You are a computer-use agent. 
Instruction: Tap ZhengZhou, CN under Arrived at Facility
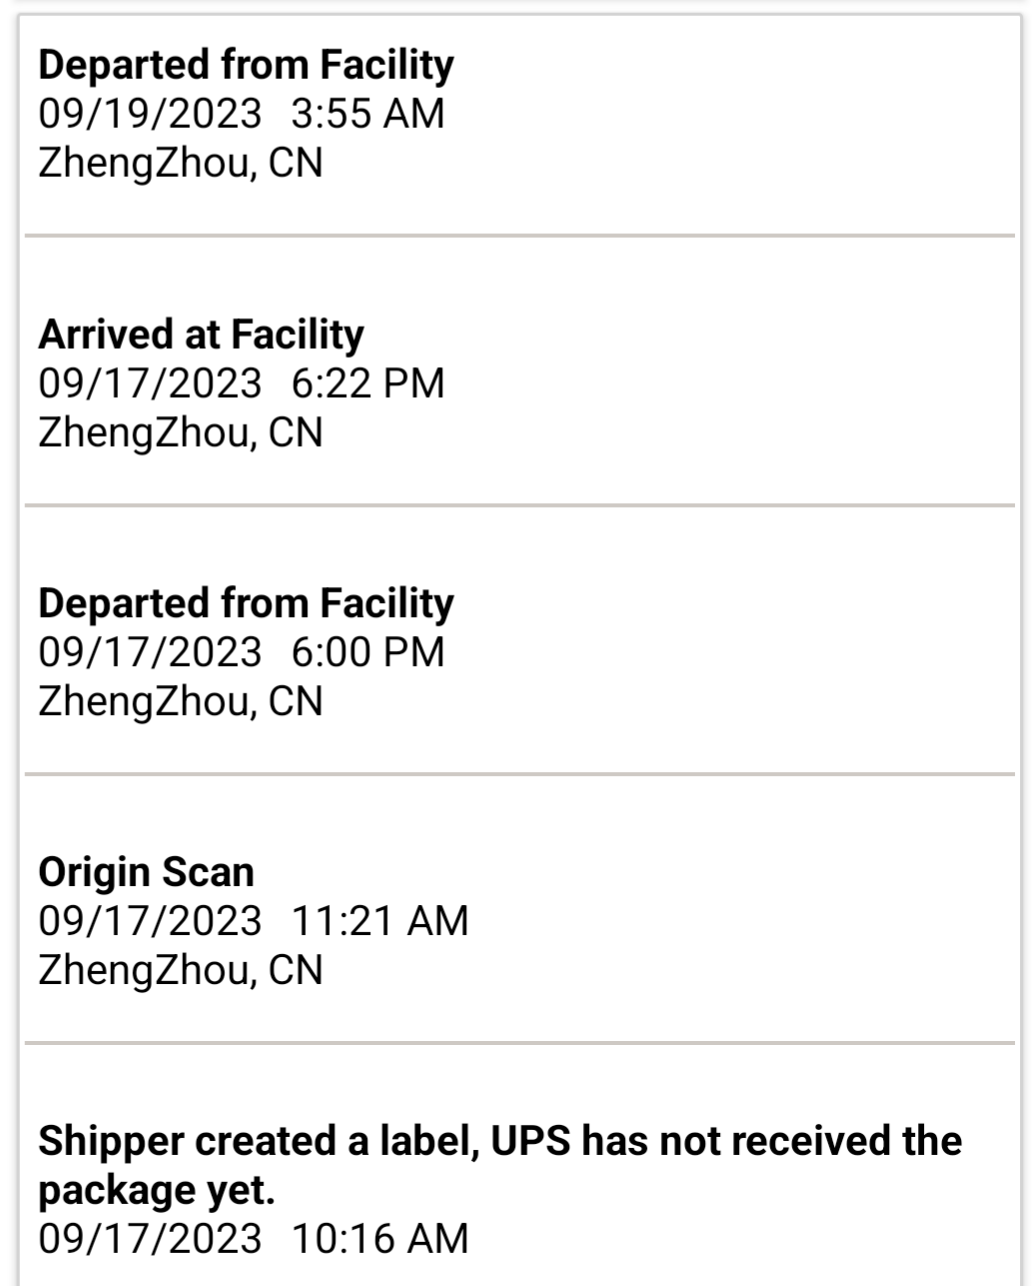click(181, 433)
